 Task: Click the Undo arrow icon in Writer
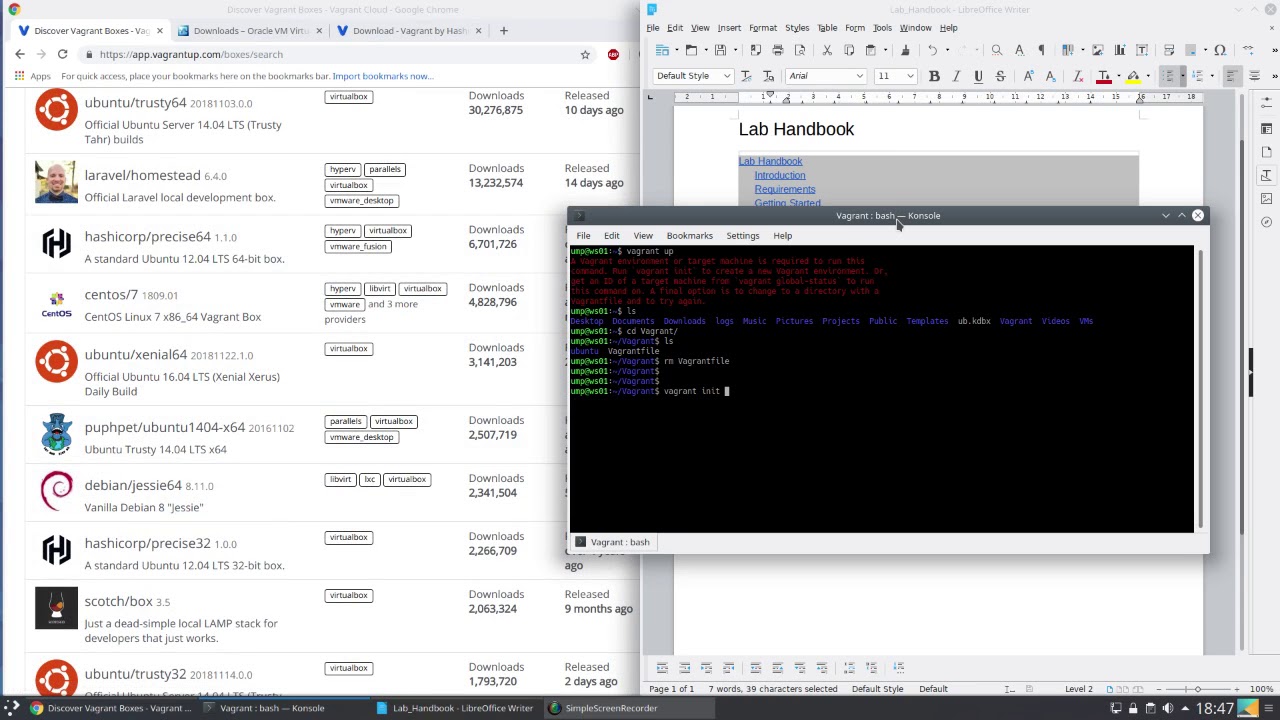click(933, 50)
